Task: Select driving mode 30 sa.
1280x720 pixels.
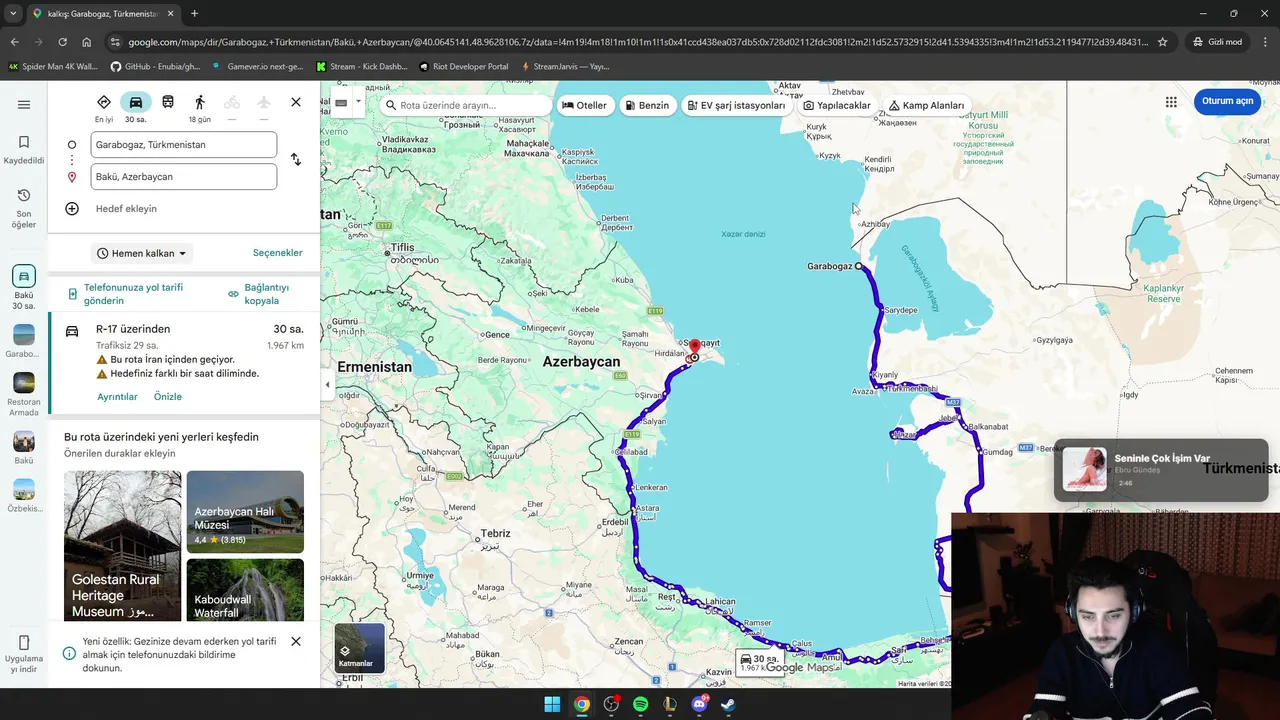Action: (x=136, y=108)
